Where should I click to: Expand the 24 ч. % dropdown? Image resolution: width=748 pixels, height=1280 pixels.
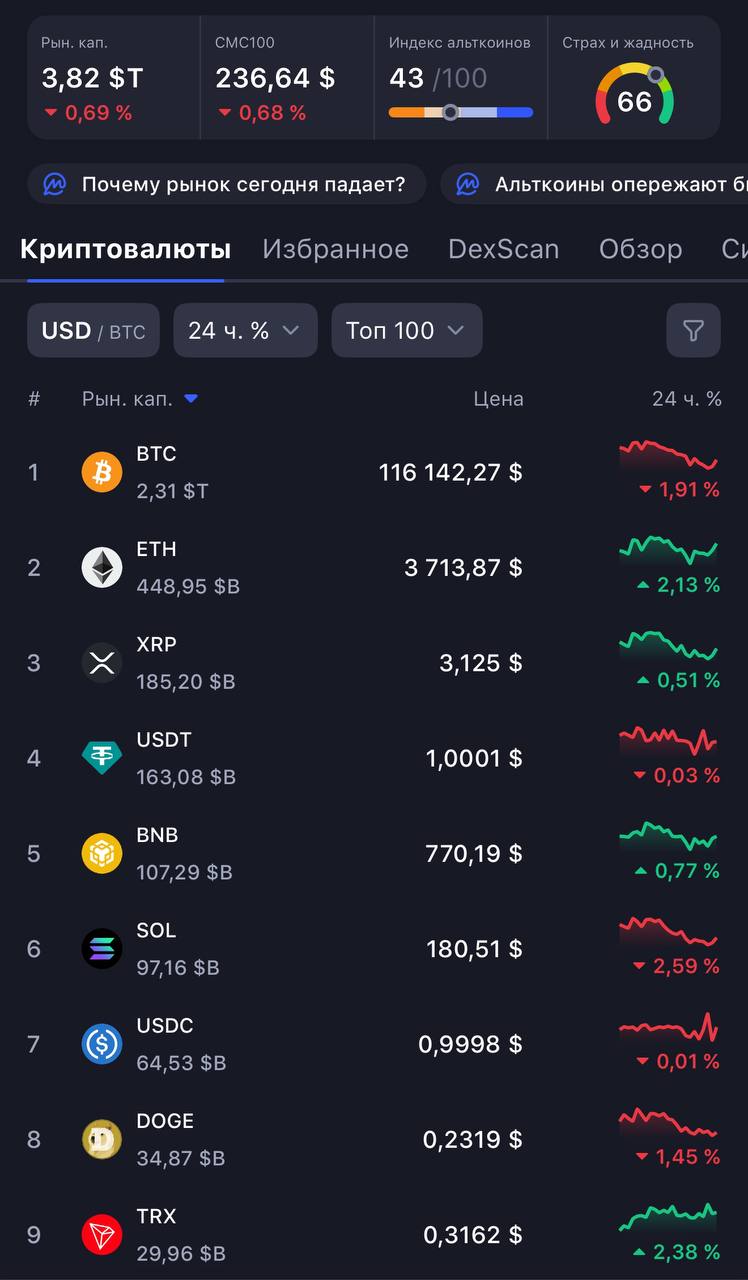[x=245, y=330]
